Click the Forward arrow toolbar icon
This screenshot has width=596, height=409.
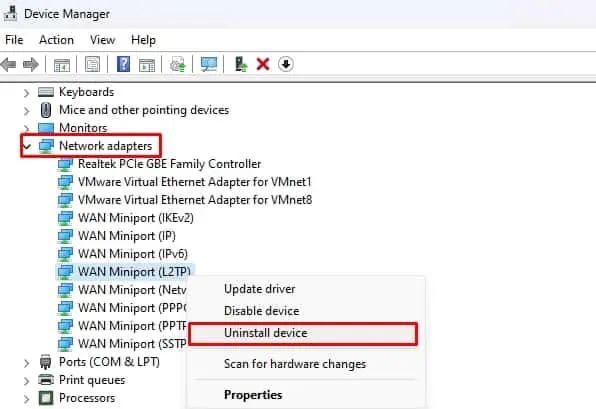pyautogui.click(x=31, y=64)
